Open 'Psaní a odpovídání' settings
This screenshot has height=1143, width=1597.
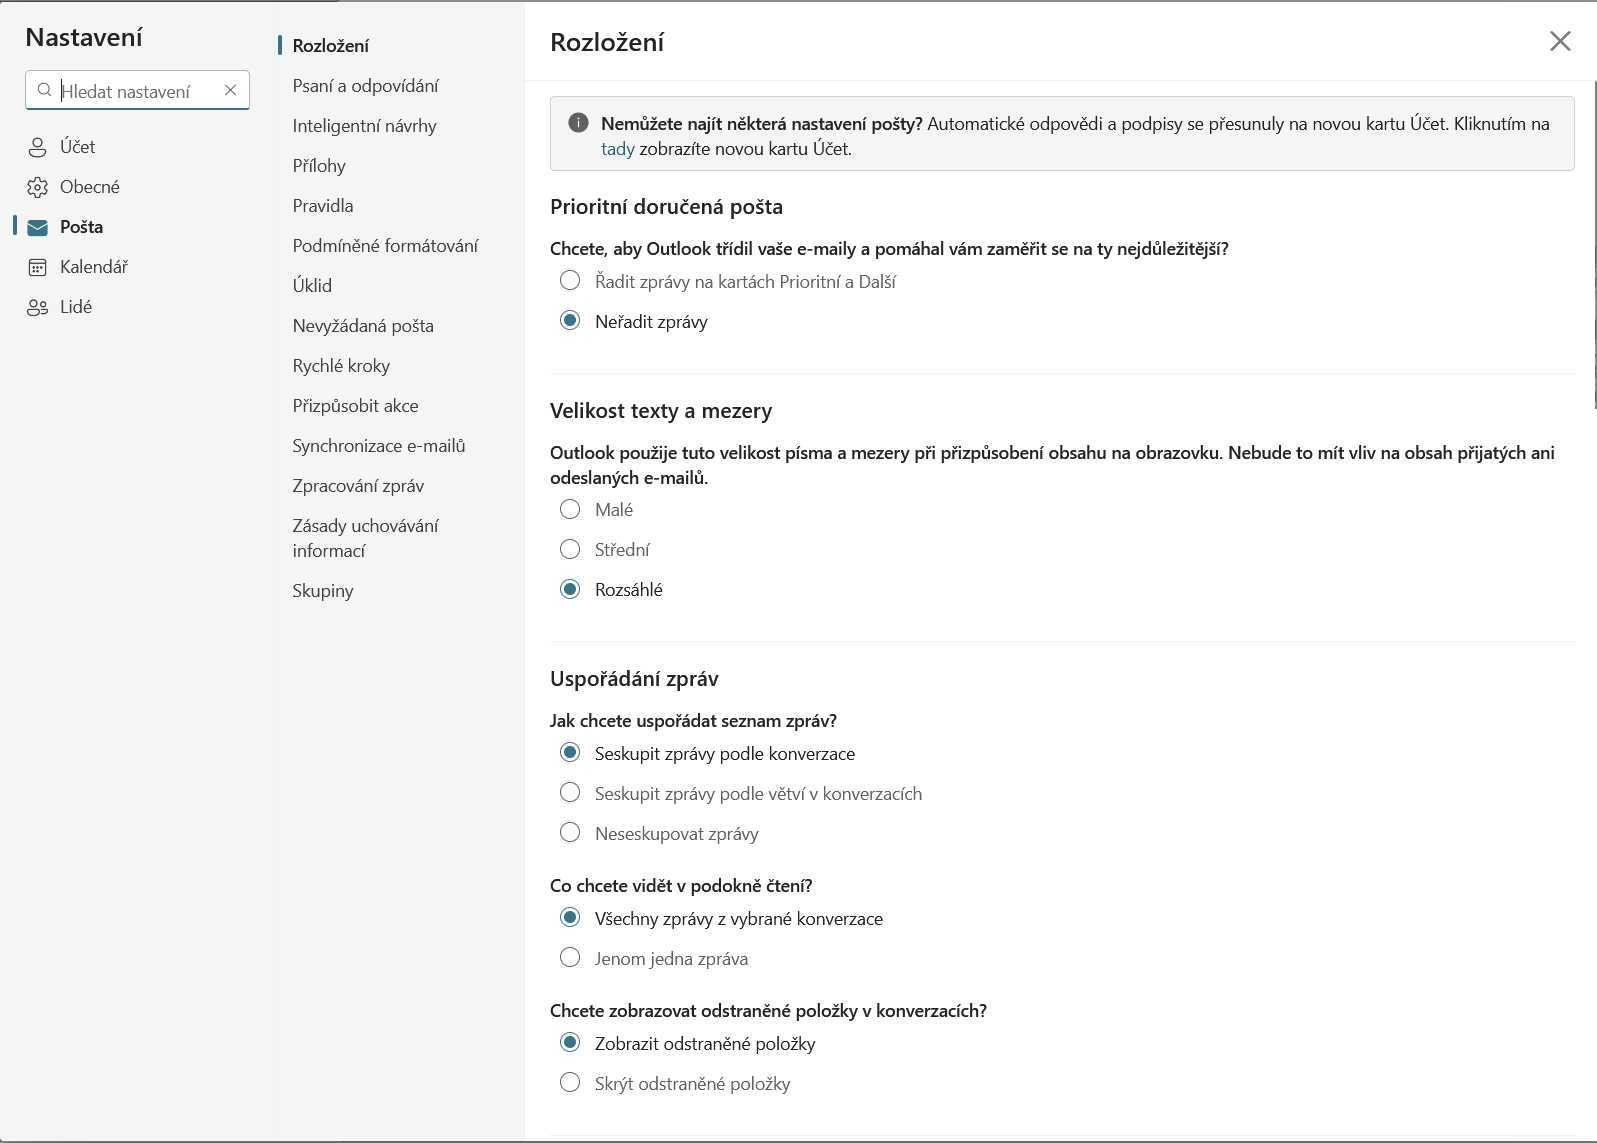point(365,86)
